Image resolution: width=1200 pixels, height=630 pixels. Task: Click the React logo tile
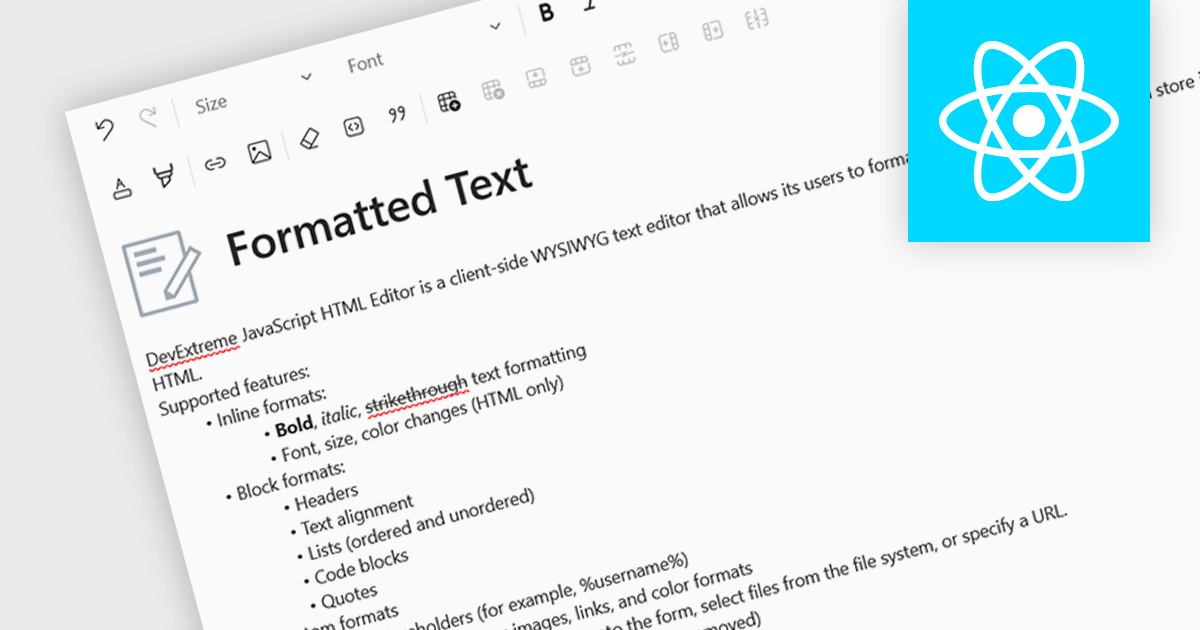coord(1028,121)
